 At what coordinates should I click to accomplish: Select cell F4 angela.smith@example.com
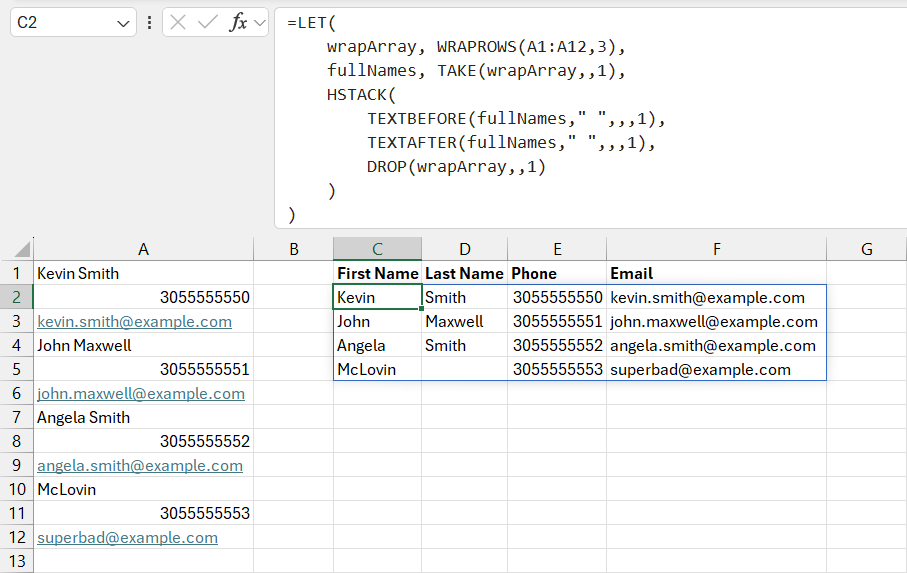click(x=717, y=345)
